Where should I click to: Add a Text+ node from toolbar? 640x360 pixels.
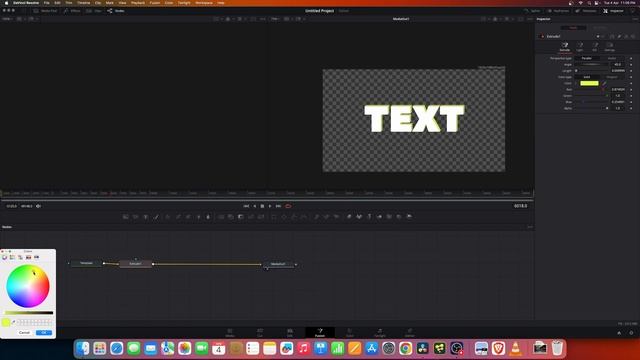pos(146,217)
